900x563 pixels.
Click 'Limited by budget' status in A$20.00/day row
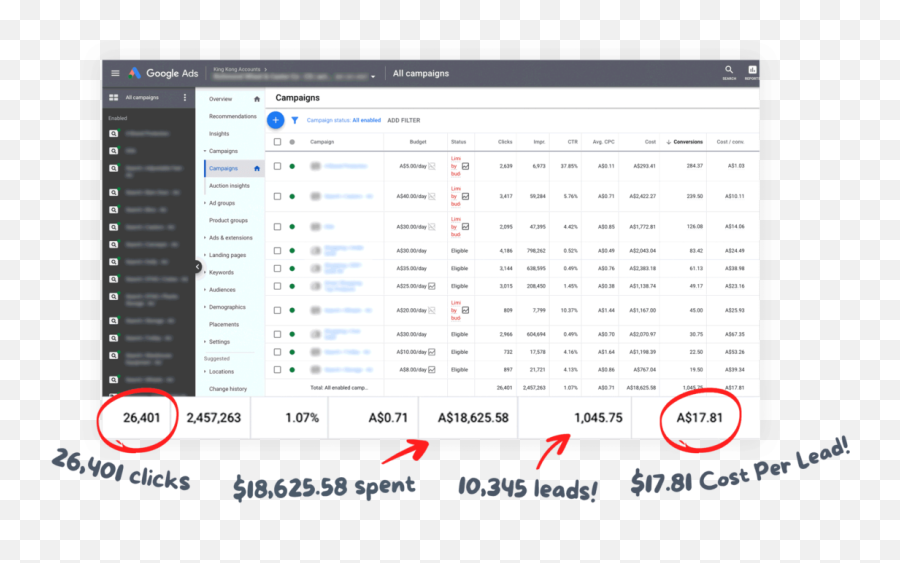point(456,310)
